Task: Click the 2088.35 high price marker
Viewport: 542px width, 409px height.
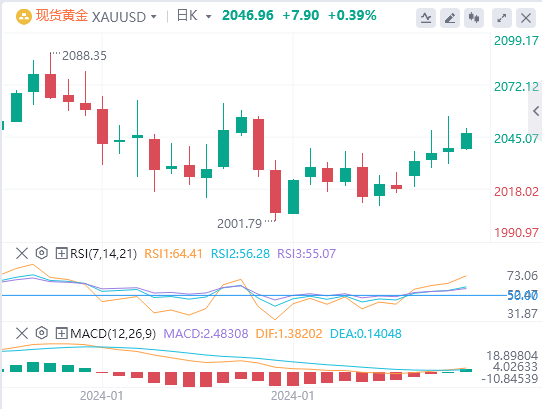Action: pos(84,56)
